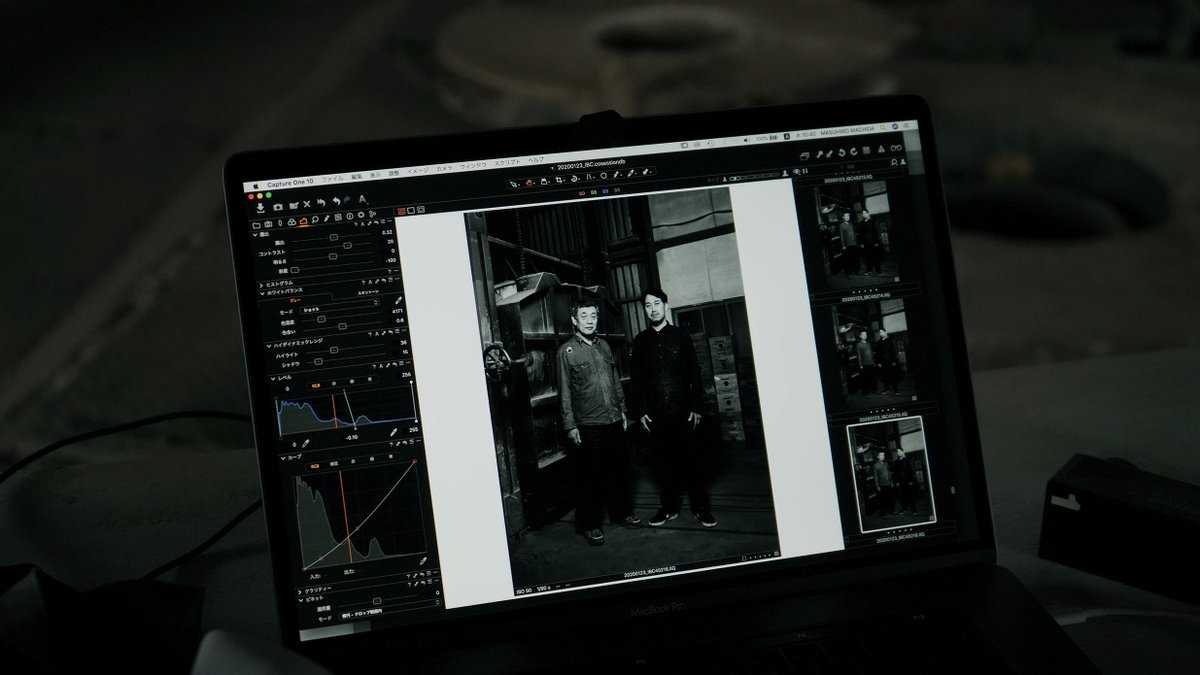This screenshot has height=675, width=1200.
Task: Open the Output gear tool tab
Action: pos(360,216)
